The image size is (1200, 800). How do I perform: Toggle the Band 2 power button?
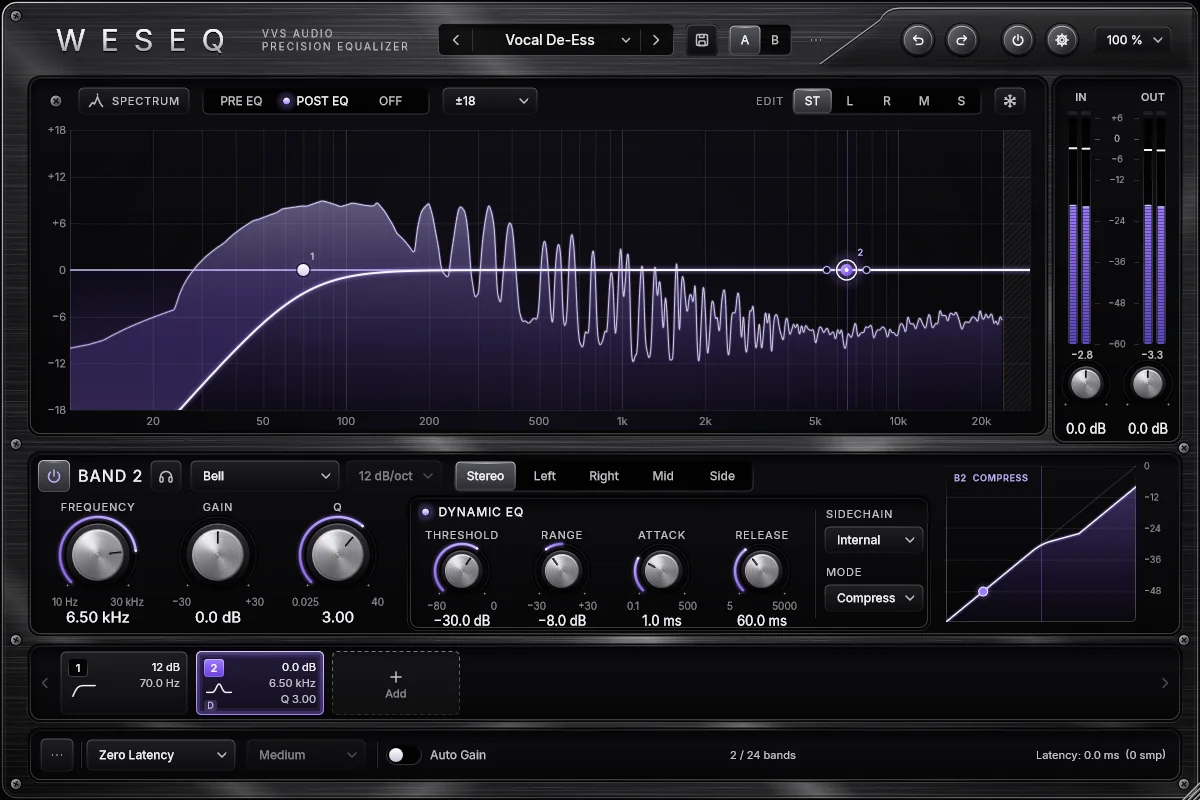(x=54, y=476)
